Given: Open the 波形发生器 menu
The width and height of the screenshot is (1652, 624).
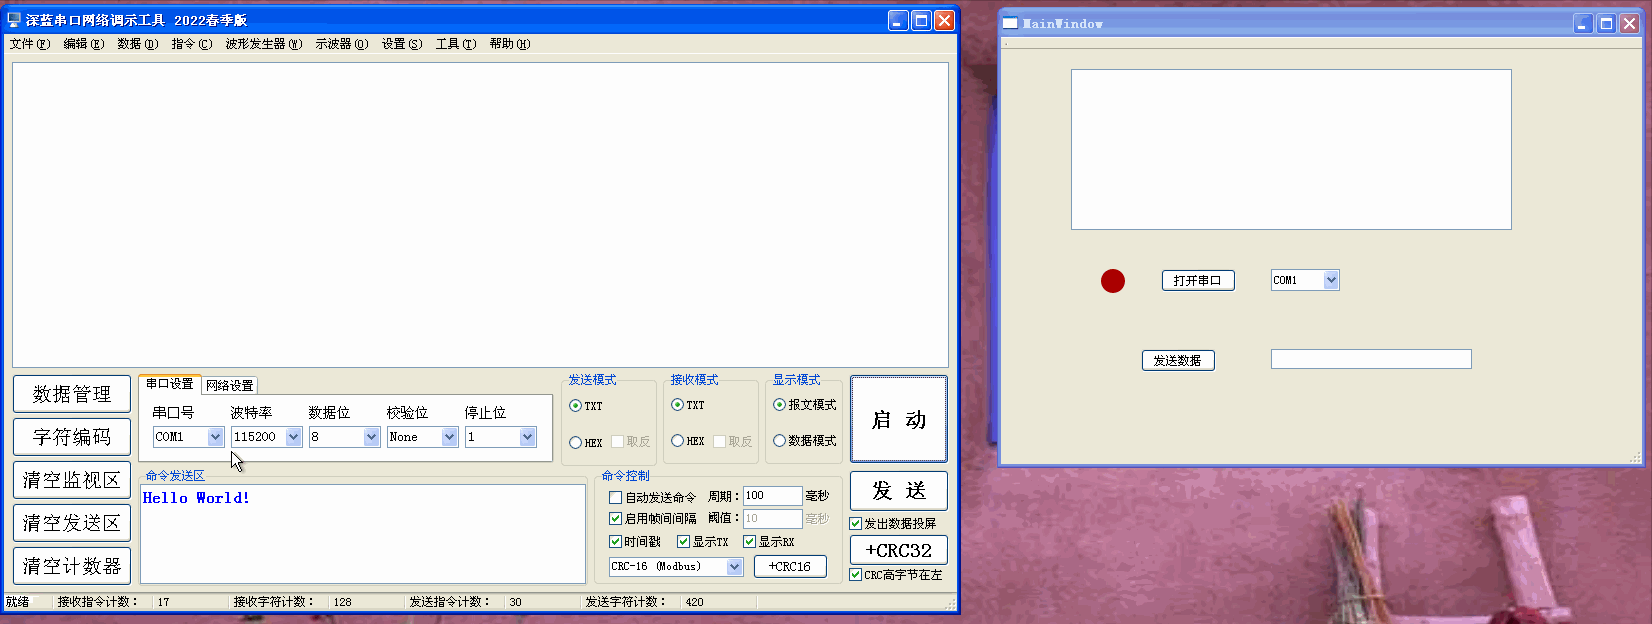Looking at the screenshot, I should pos(263,44).
